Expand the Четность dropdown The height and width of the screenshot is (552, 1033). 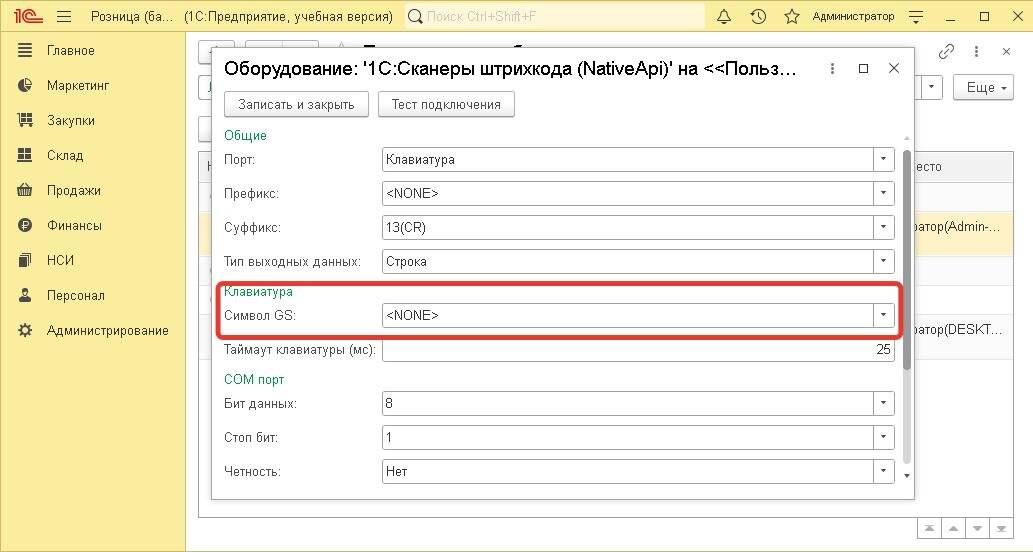[883, 471]
